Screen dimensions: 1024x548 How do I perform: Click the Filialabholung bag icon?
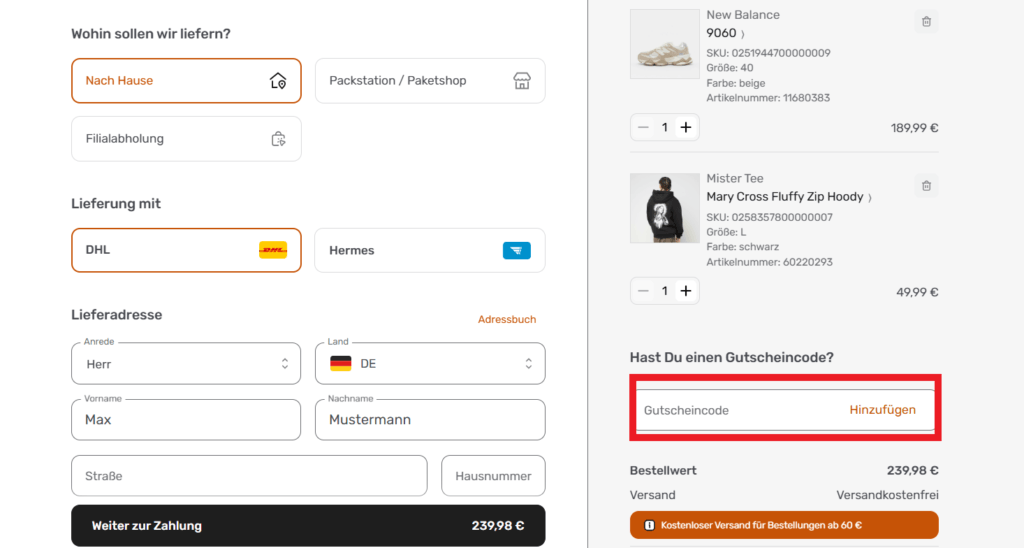(278, 138)
